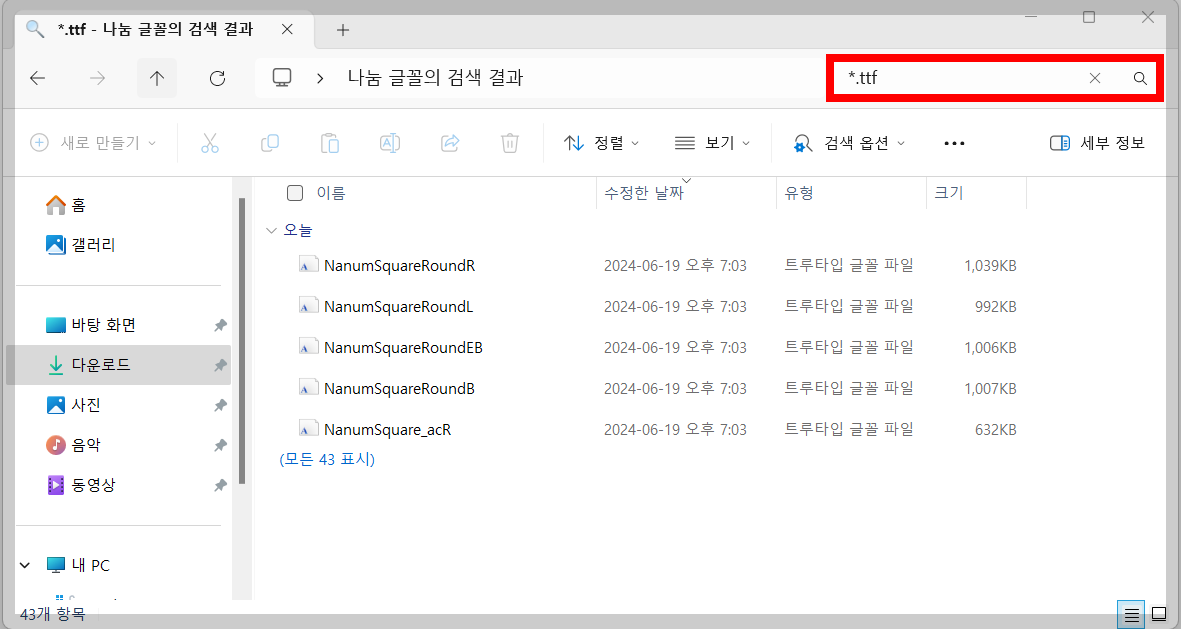Screen dimensions: 1181x629
Task: Switch to large thumbnails view at bottom right
Action: click(x=1158, y=613)
